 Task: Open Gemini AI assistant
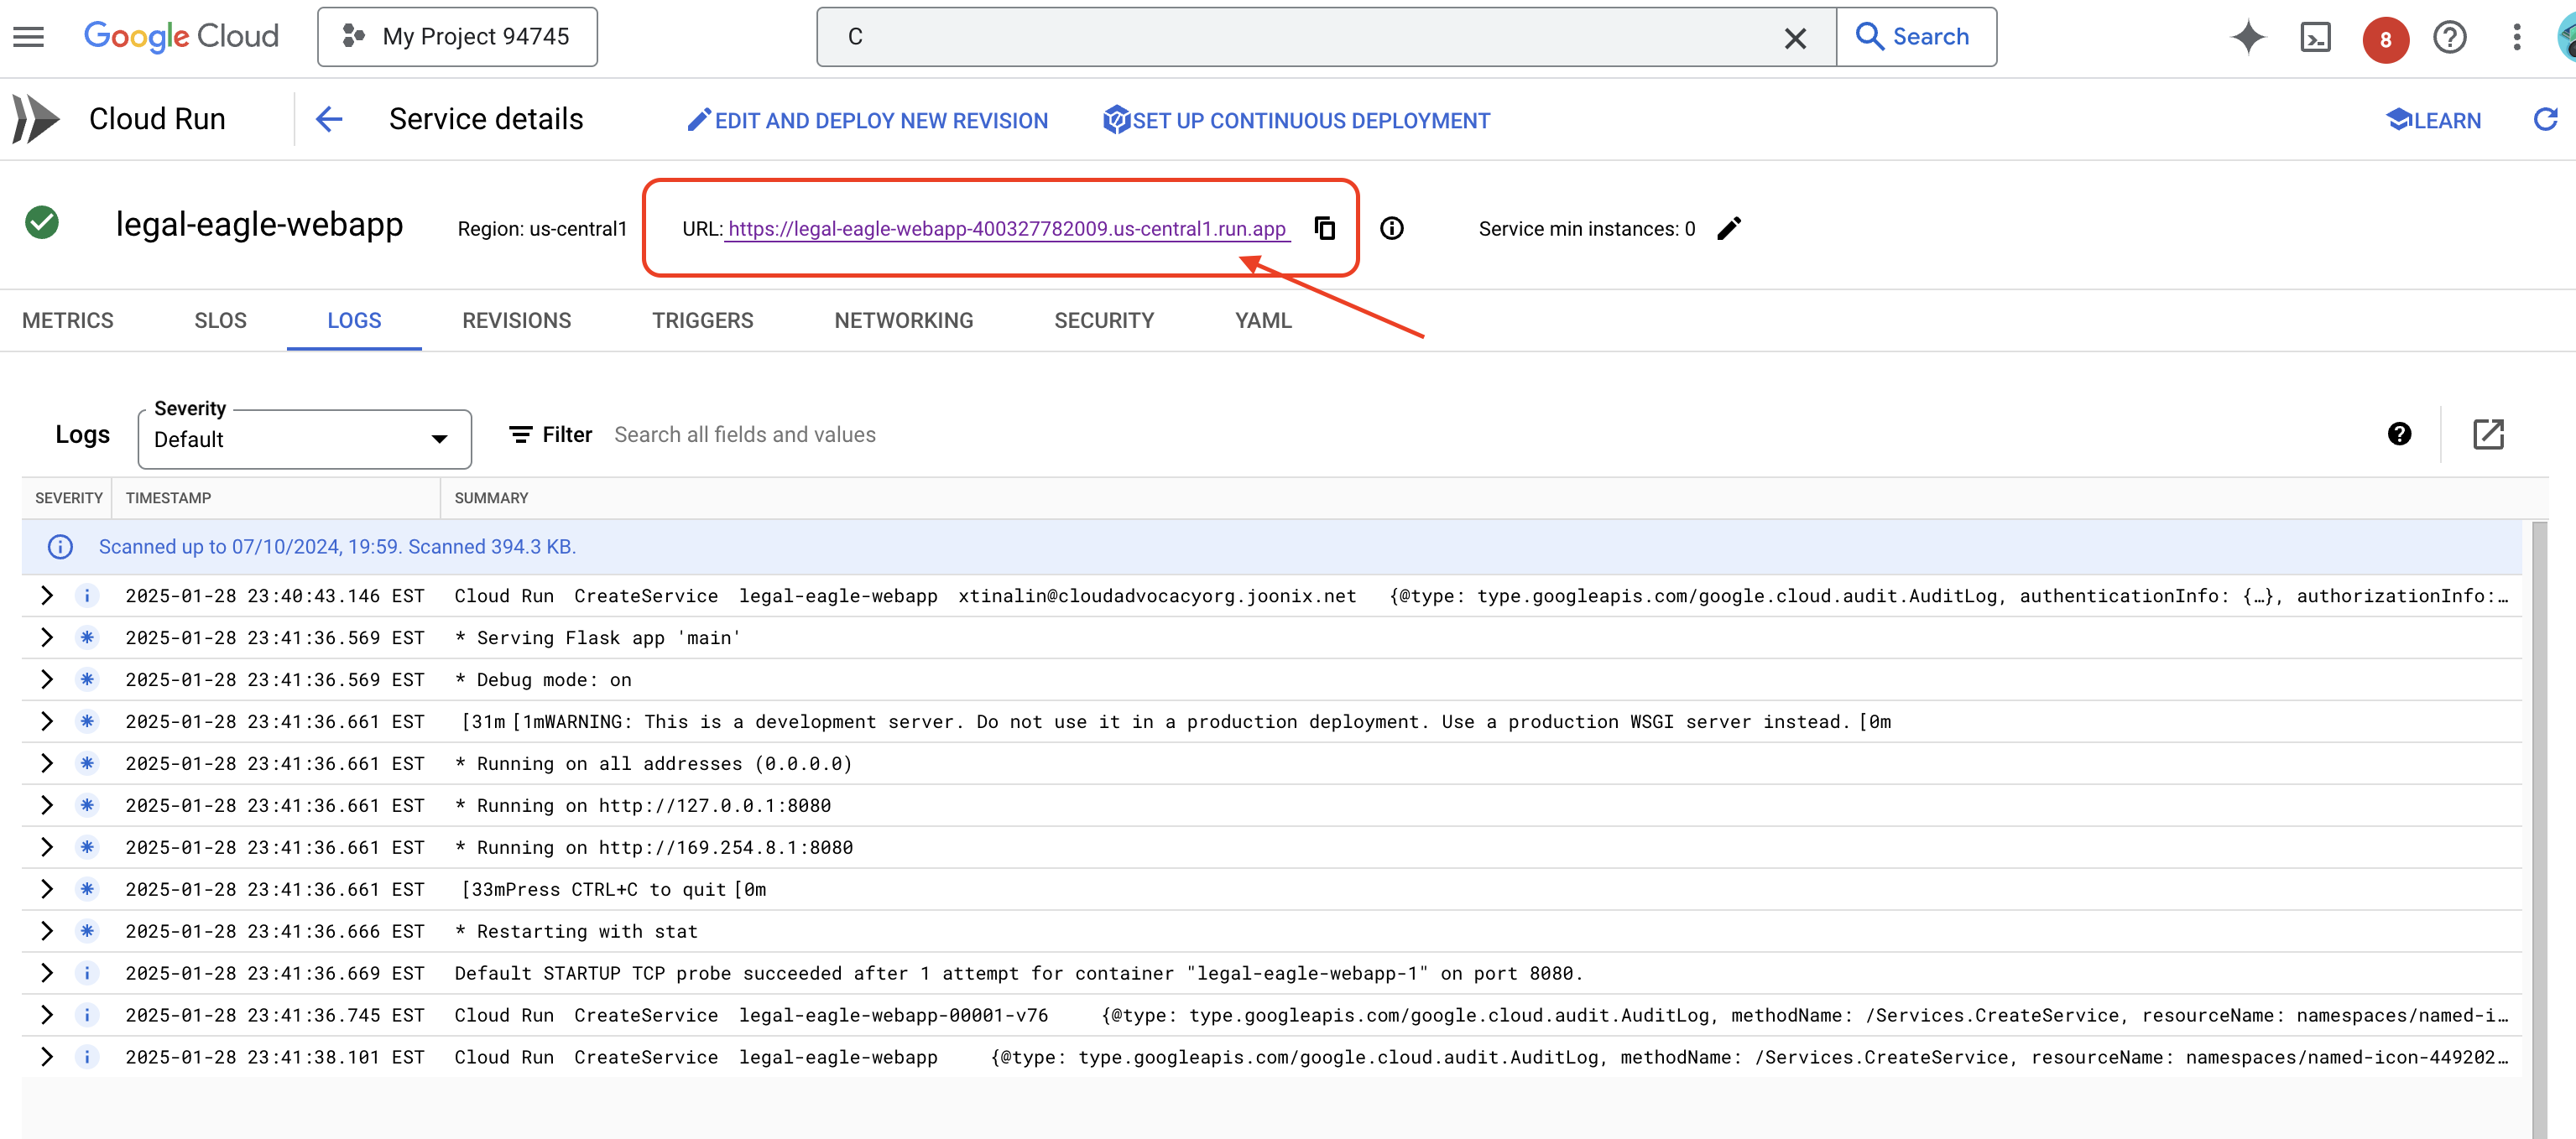click(2247, 37)
